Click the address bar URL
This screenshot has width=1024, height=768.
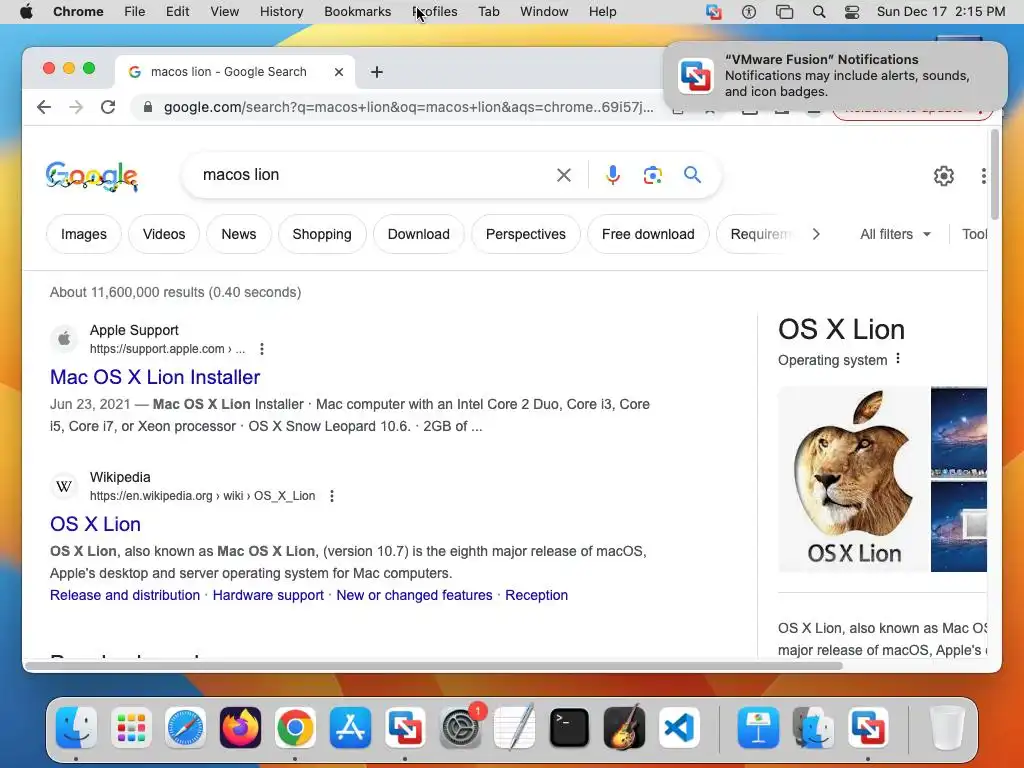408,107
